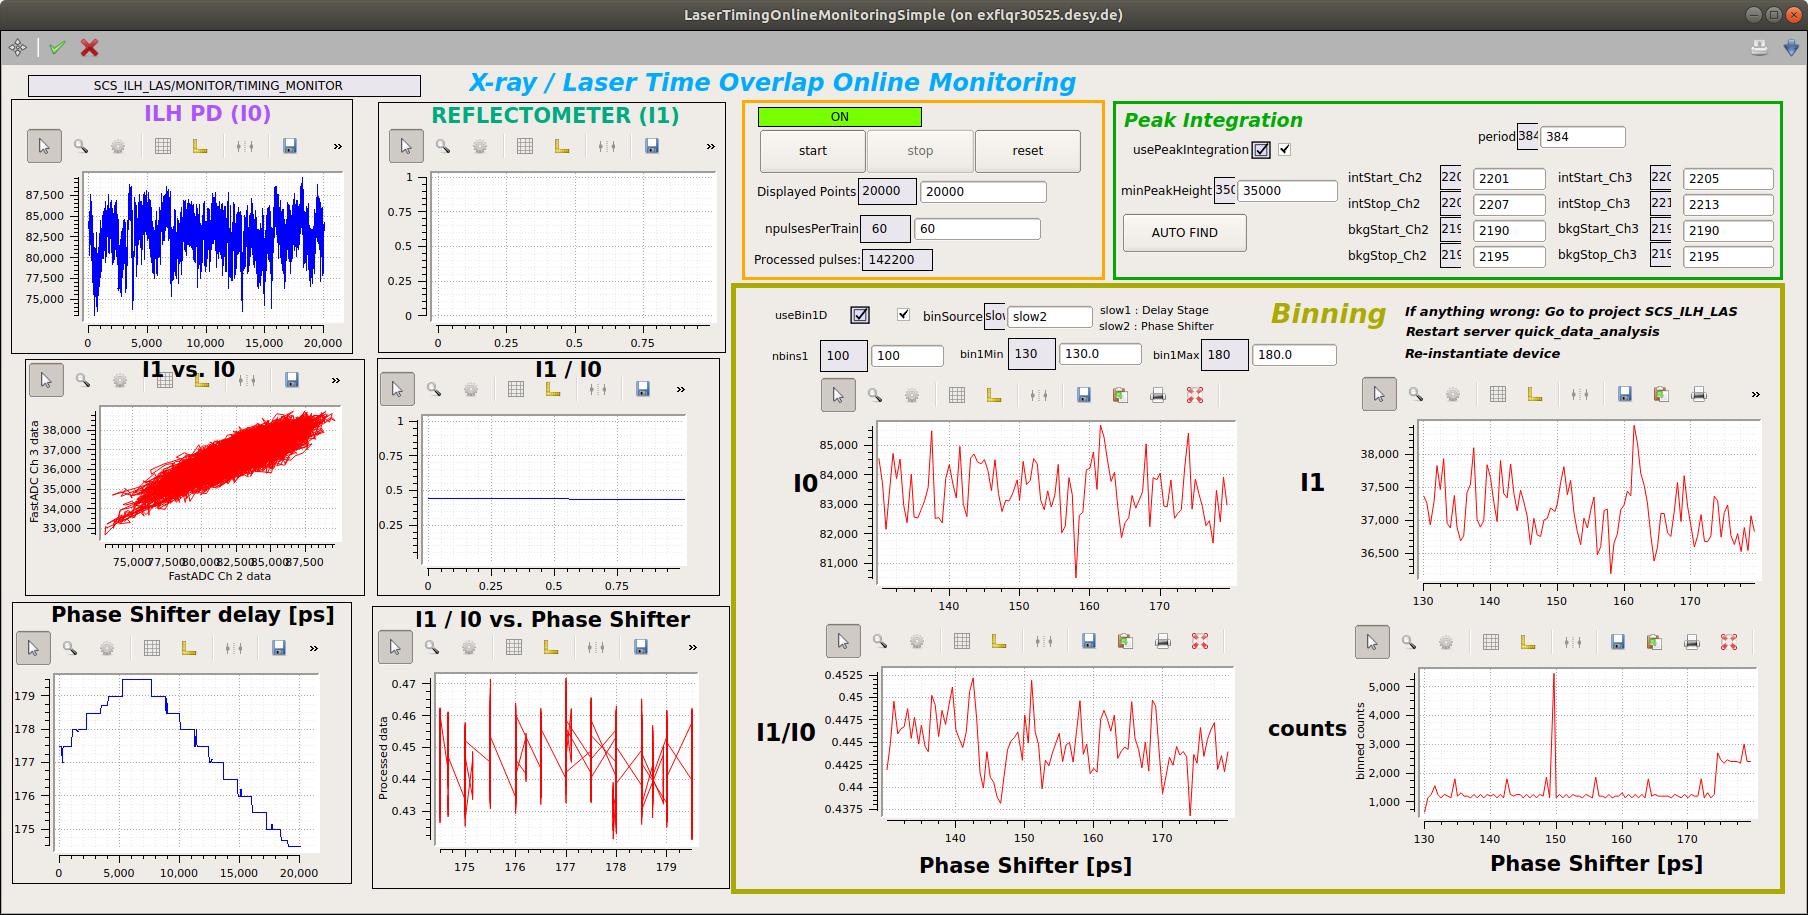
Task: Click gear icon in I1 / I0 vs. Phase Shifter toolbar
Action: point(469,647)
